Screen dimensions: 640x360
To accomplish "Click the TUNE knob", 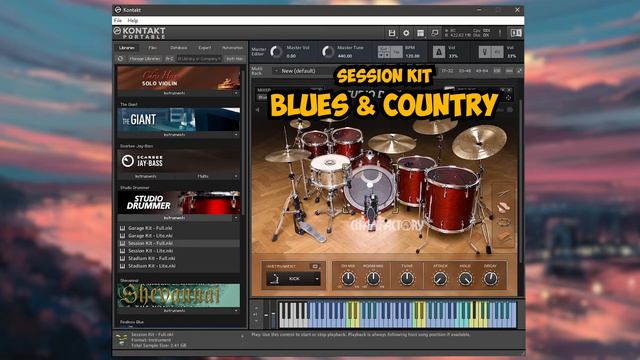I will (x=407, y=279).
